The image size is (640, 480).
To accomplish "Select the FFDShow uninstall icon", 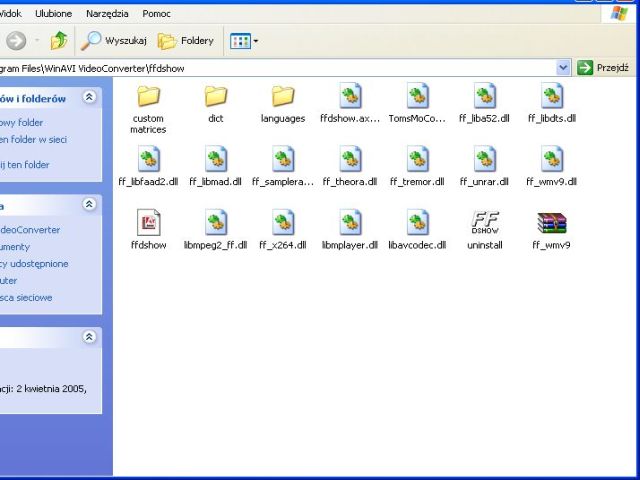I will point(484,222).
